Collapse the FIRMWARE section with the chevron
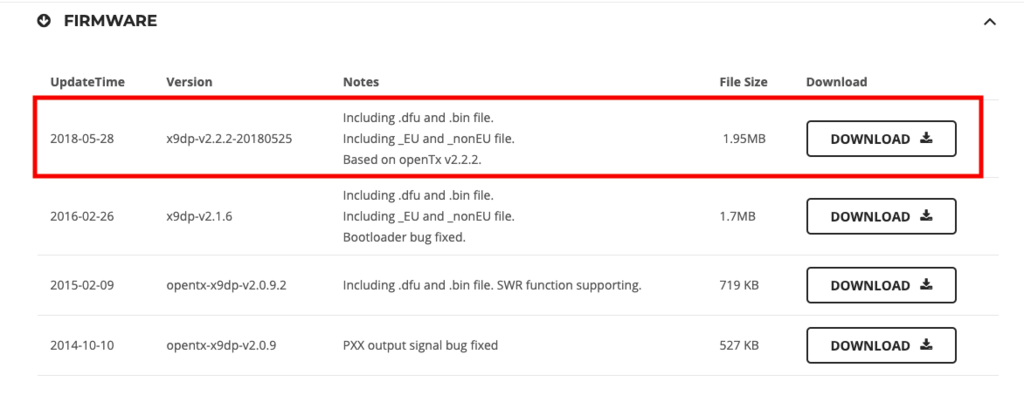Viewport: 1024px width, 402px height. pyautogui.click(x=989, y=21)
